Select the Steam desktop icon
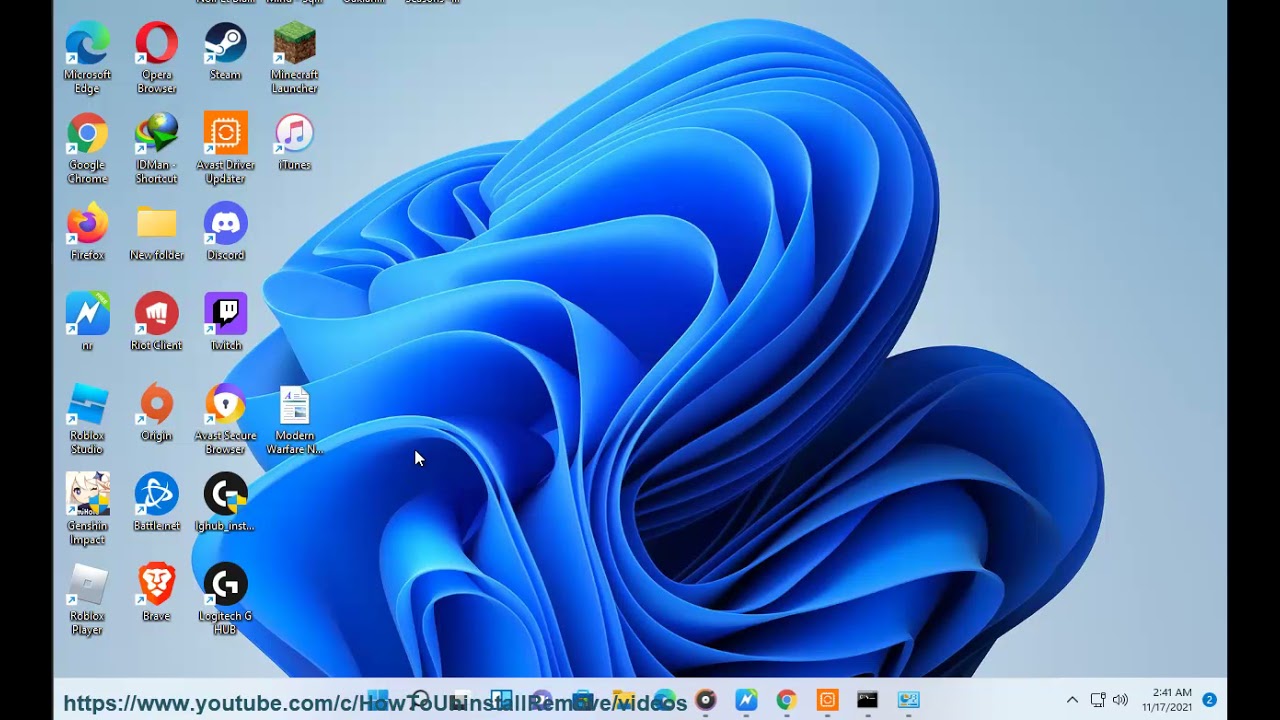This screenshot has height=720, width=1280. pyautogui.click(x=225, y=53)
